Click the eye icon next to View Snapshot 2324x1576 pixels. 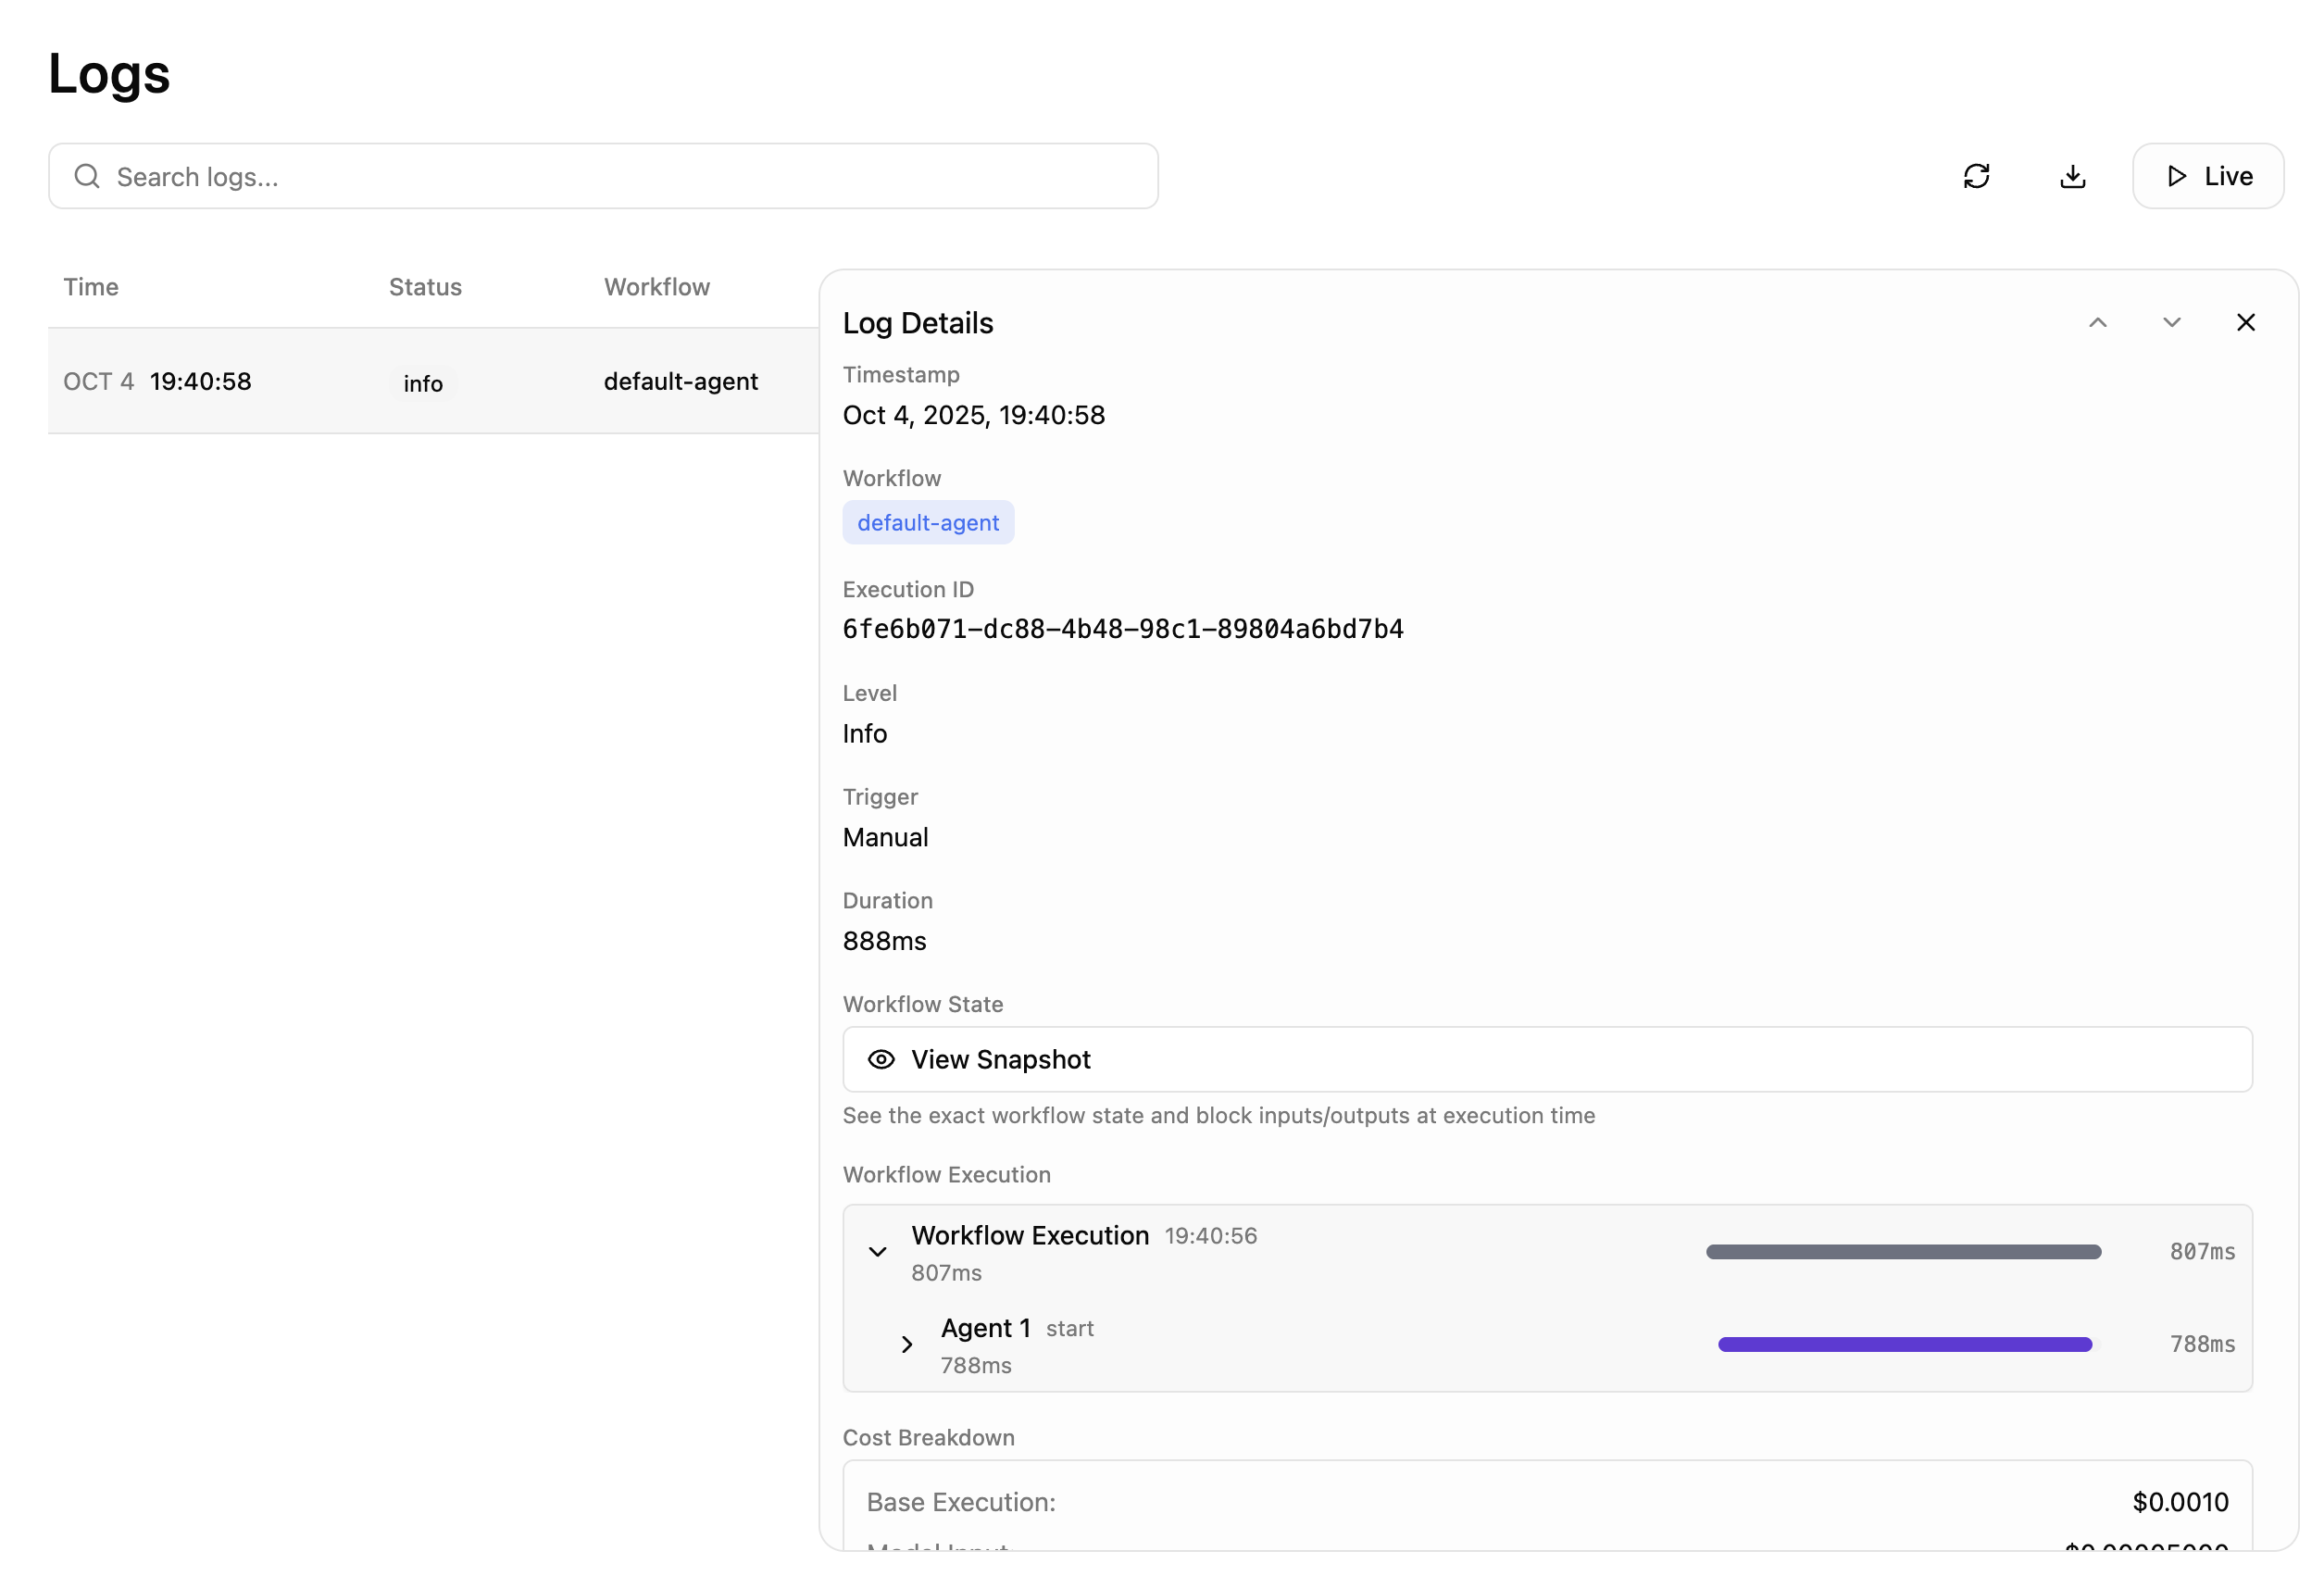coord(881,1059)
